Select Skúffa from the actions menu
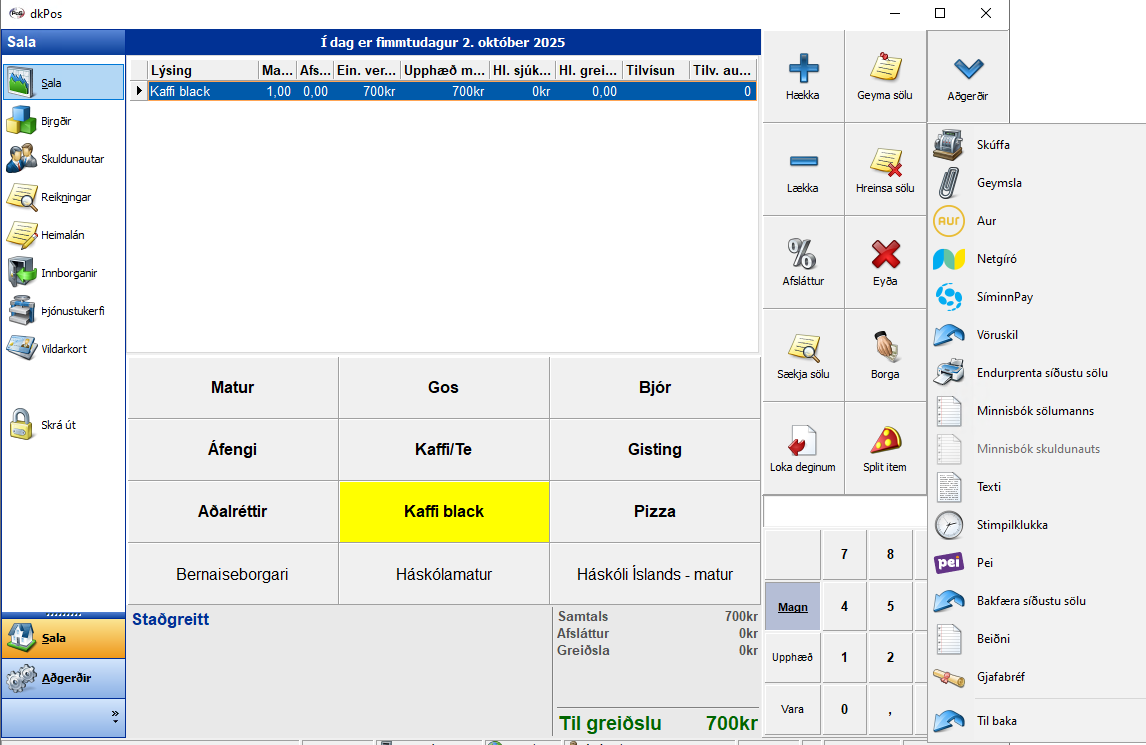 pos(992,145)
